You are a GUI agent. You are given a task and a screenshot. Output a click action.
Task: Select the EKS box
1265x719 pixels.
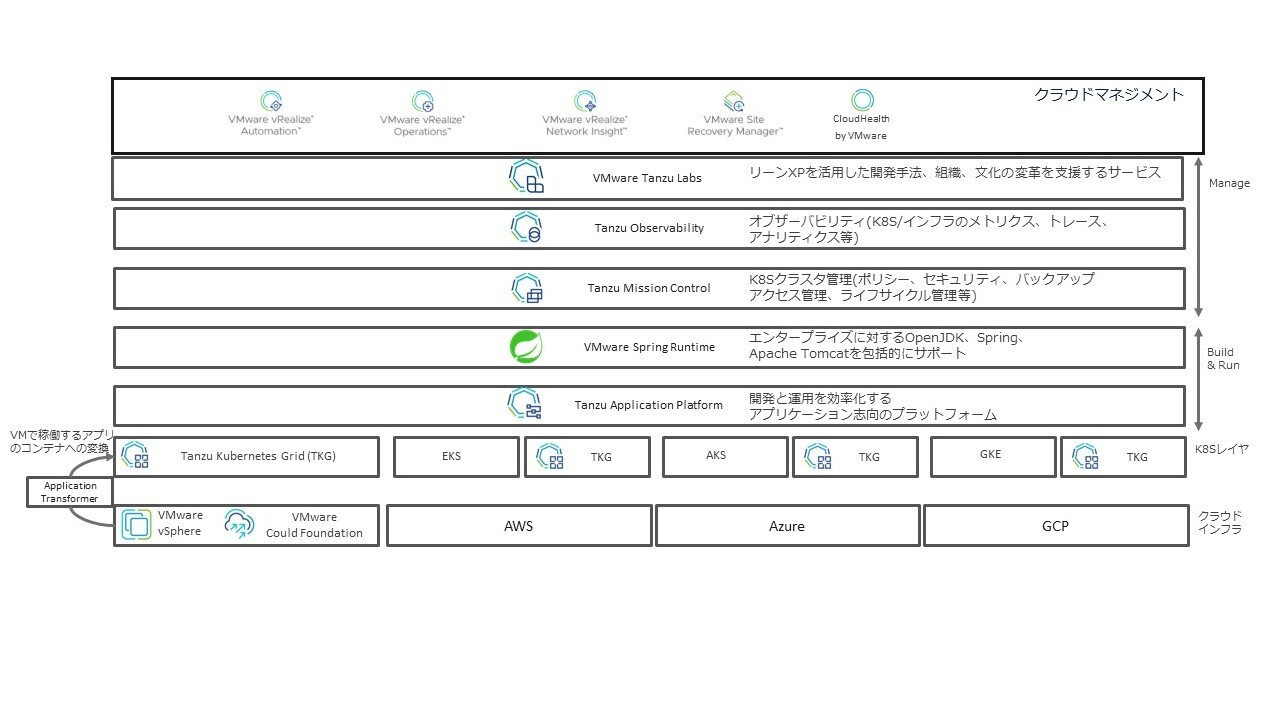click(x=457, y=456)
